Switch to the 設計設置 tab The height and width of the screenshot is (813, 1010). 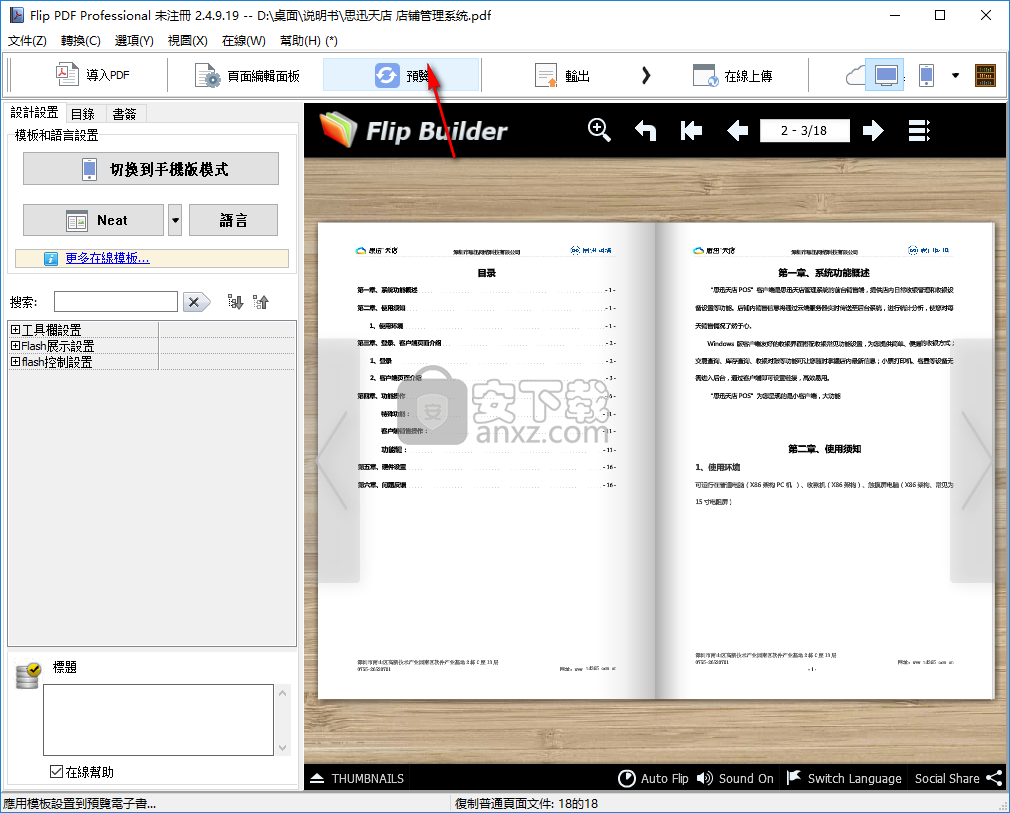click(34, 113)
